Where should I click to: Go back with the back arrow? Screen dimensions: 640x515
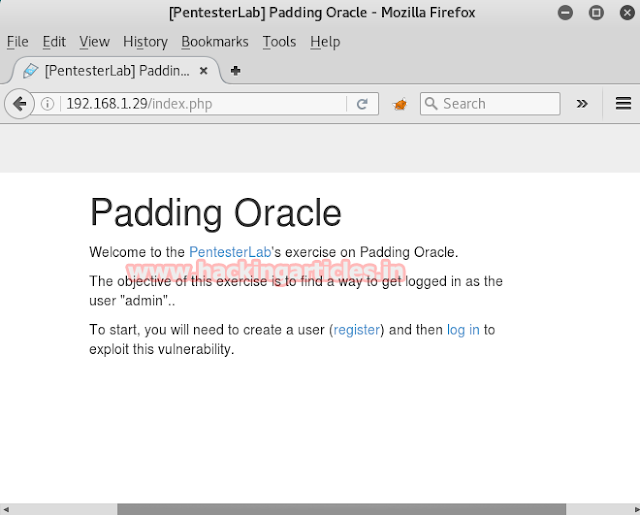click(19, 104)
